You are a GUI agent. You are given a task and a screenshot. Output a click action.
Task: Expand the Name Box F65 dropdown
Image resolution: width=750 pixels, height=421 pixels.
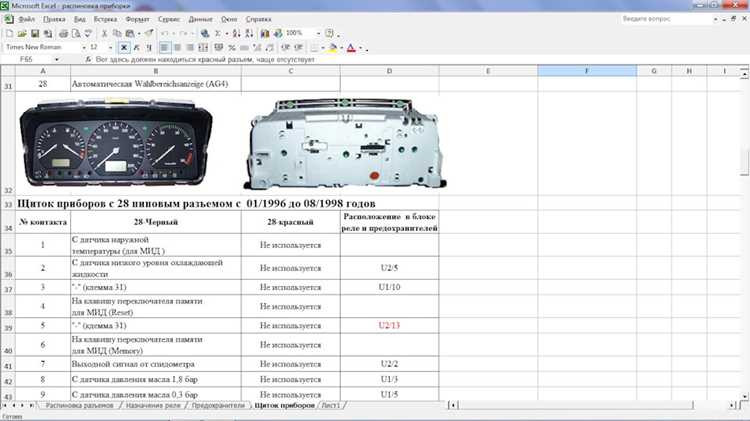(57, 60)
